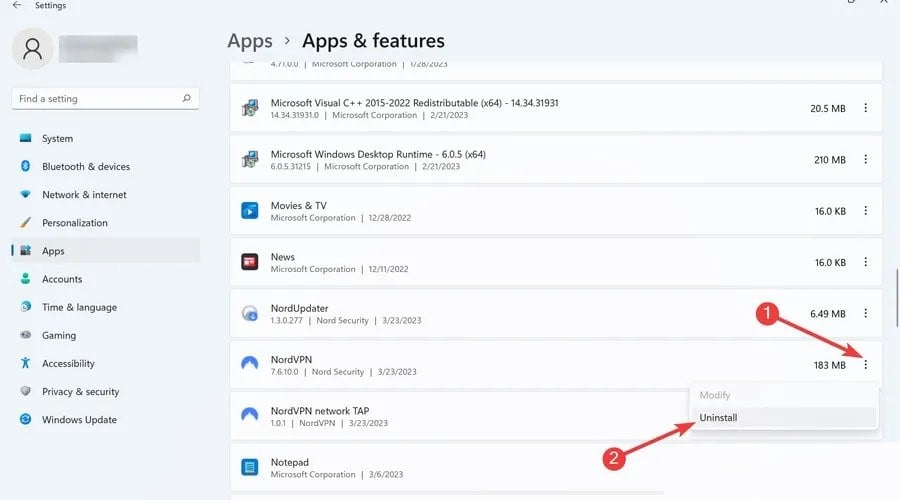Click the Apps & features heading
The height and width of the screenshot is (500, 900).
[x=374, y=41]
